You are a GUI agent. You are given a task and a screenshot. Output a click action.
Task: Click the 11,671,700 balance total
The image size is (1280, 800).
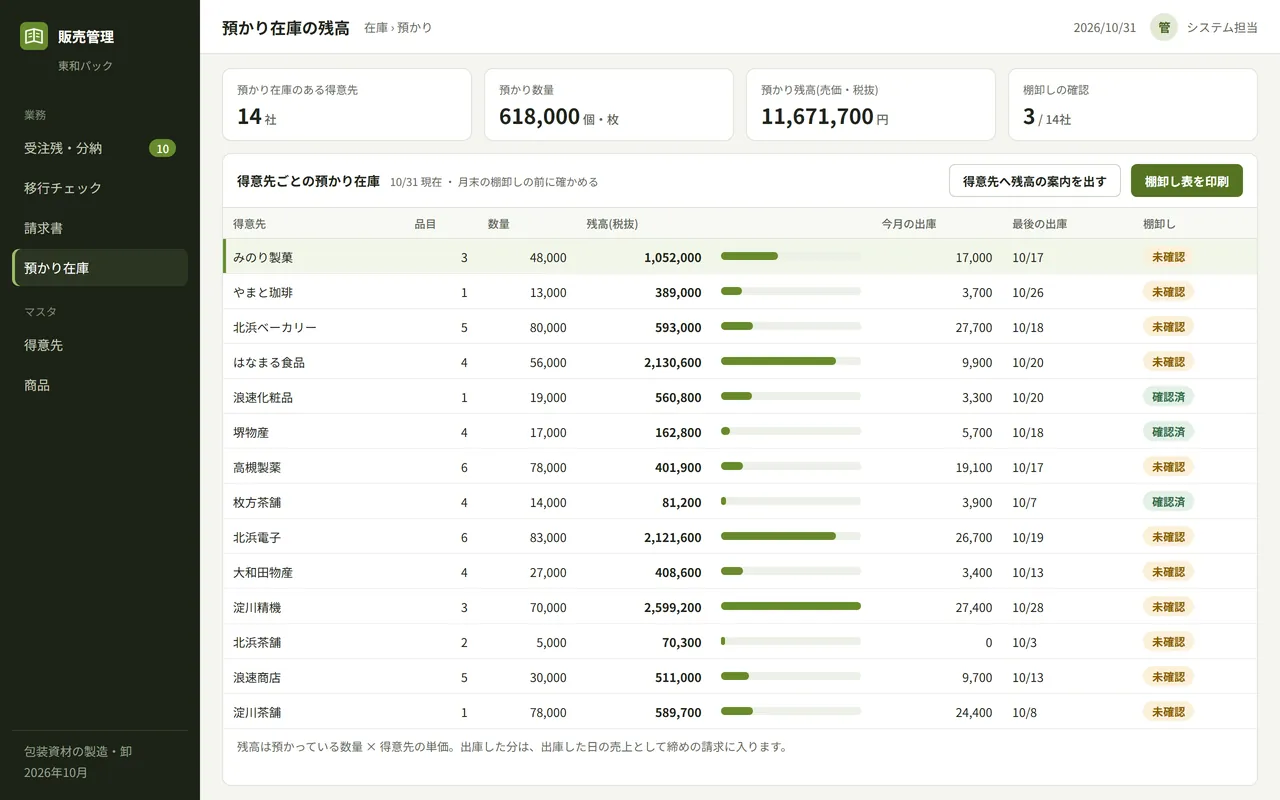coord(818,116)
